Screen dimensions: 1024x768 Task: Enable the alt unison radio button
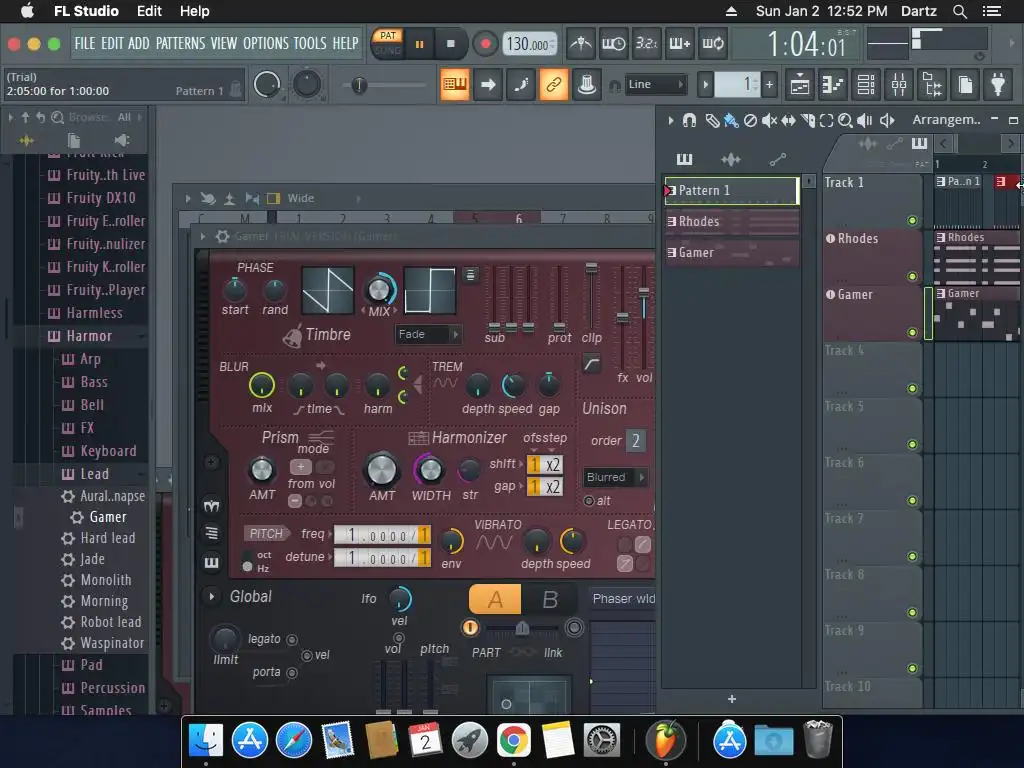(x=589, y=501)
